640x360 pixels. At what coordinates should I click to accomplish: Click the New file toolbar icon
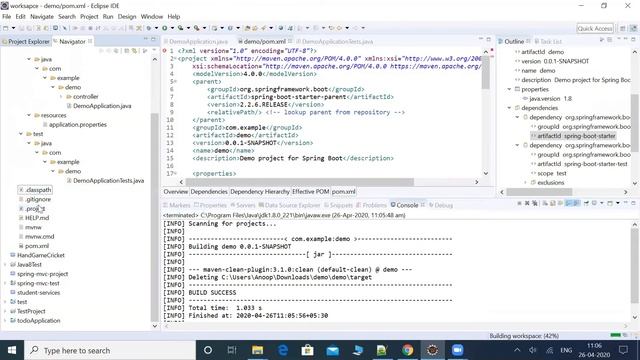click(x=6, y=28)
